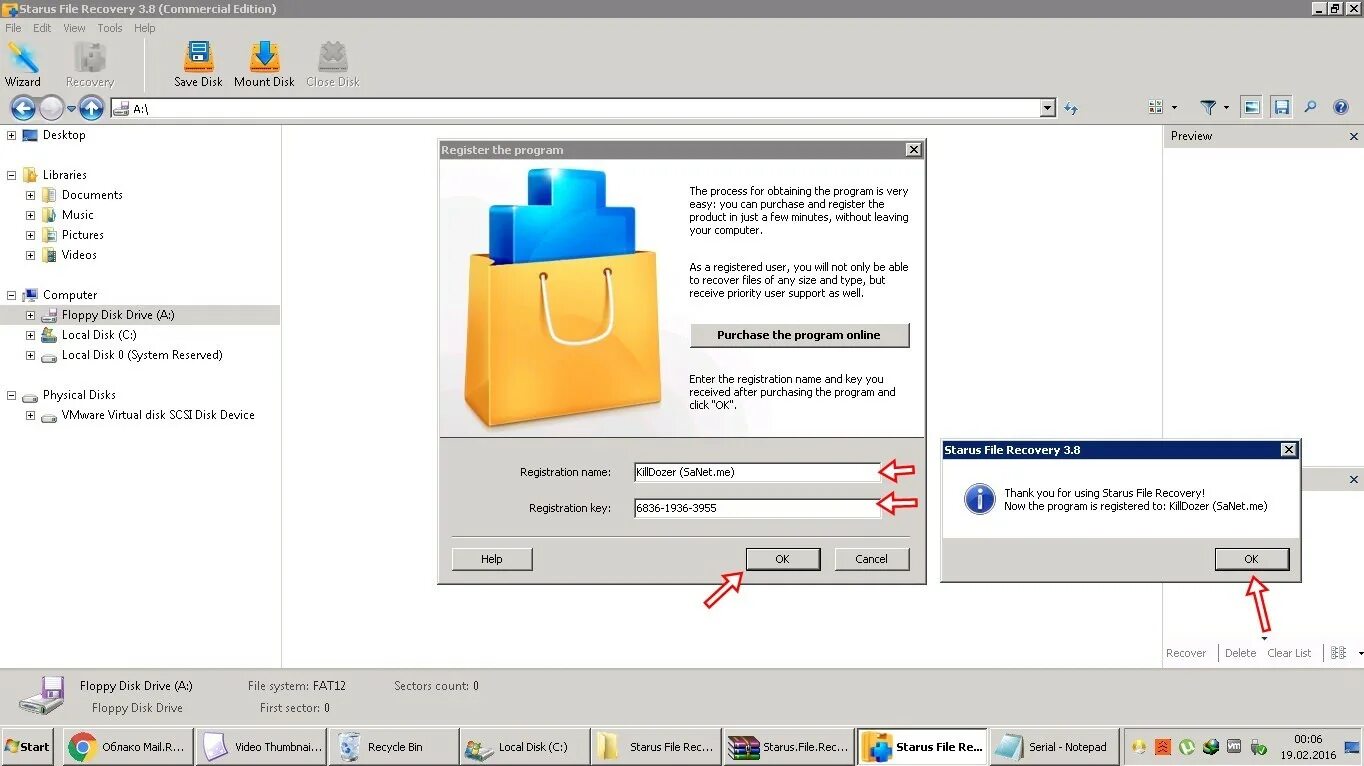
Task: Click the Registration key field
Action: (x=757, y=508)
